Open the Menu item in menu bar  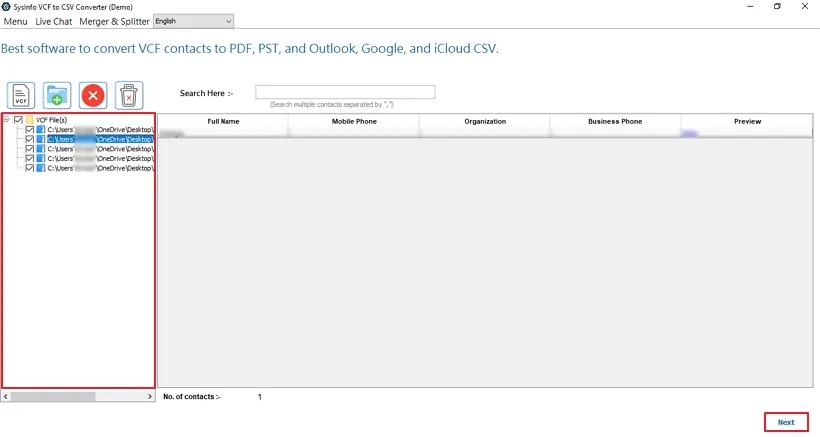(x=15, y=21)
